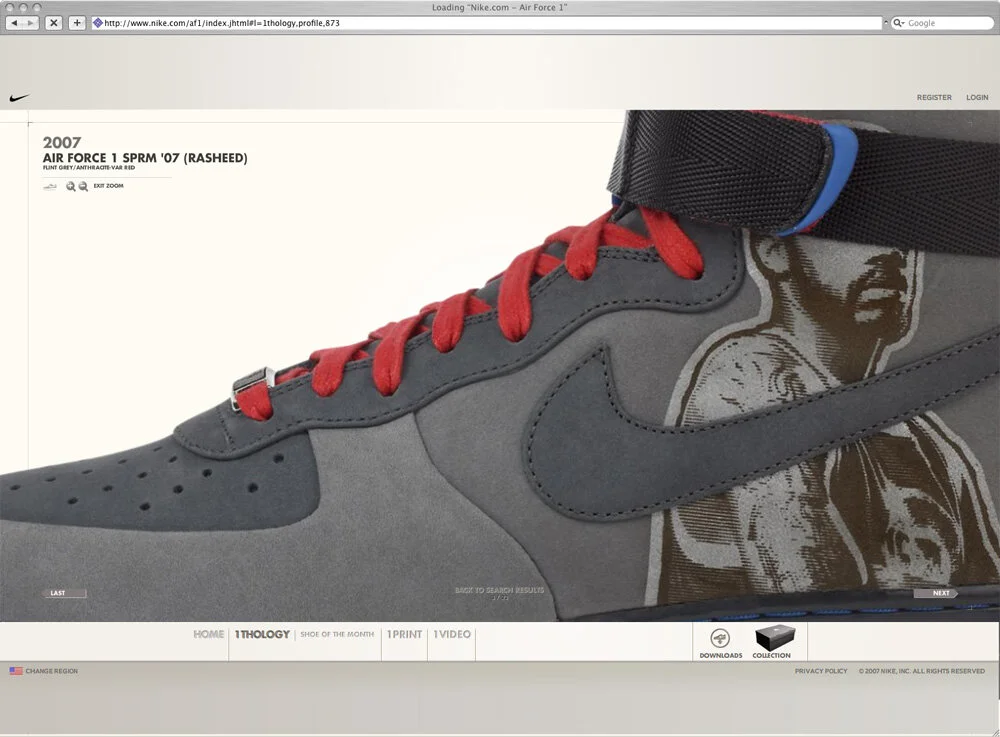The width and height of the screenshot is (1000, 737).
Task: Click the zoom out magnifier icon
Action: [x=83, y=186]
